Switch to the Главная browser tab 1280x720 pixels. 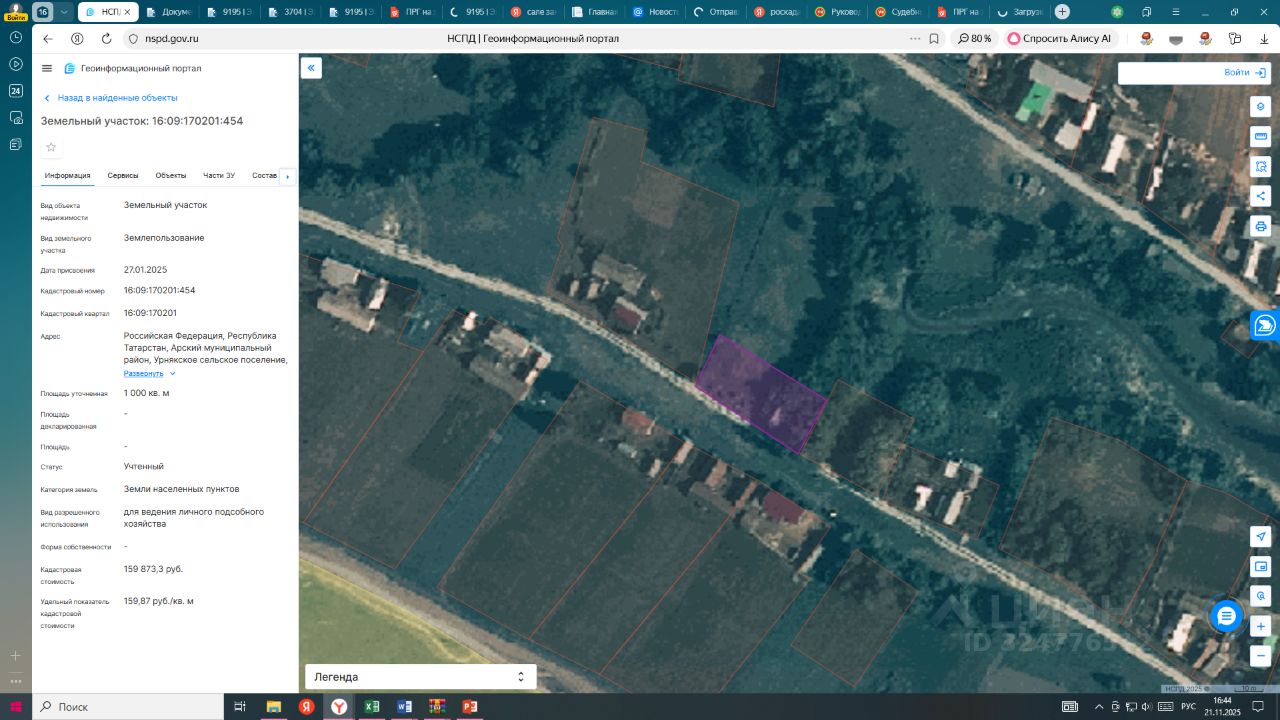pyautogui.click(x=593, y=12)
